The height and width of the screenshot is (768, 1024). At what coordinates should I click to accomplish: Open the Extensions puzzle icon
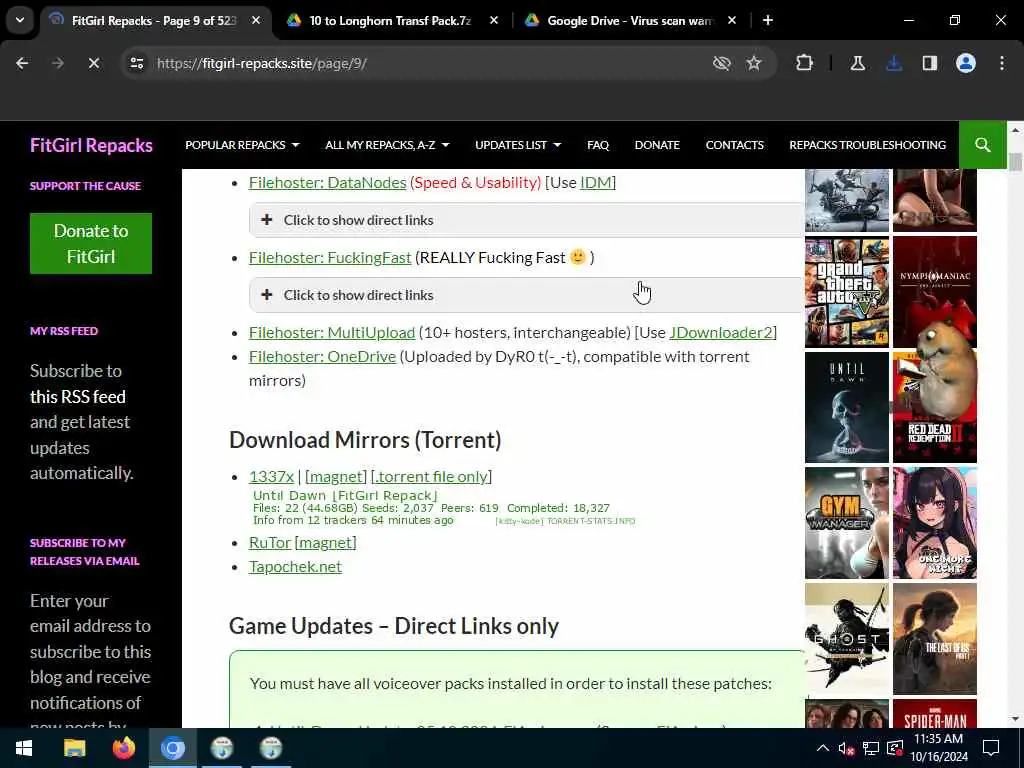click(805, 63)
